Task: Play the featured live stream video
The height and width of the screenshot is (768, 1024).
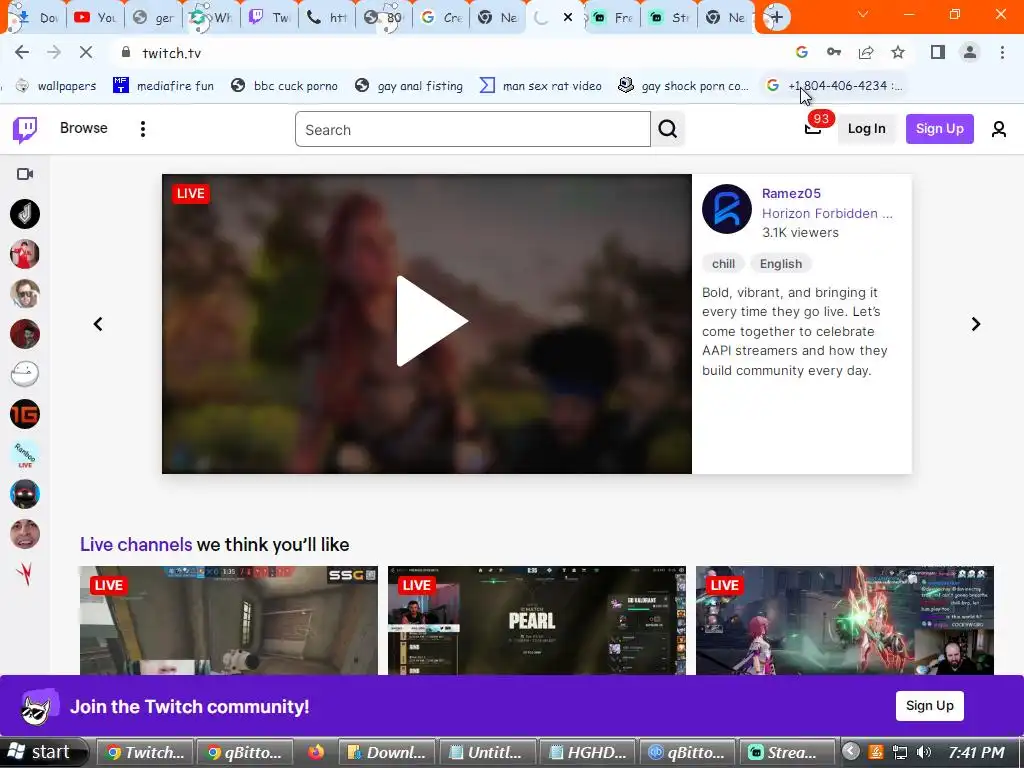Action: [431, 321]
